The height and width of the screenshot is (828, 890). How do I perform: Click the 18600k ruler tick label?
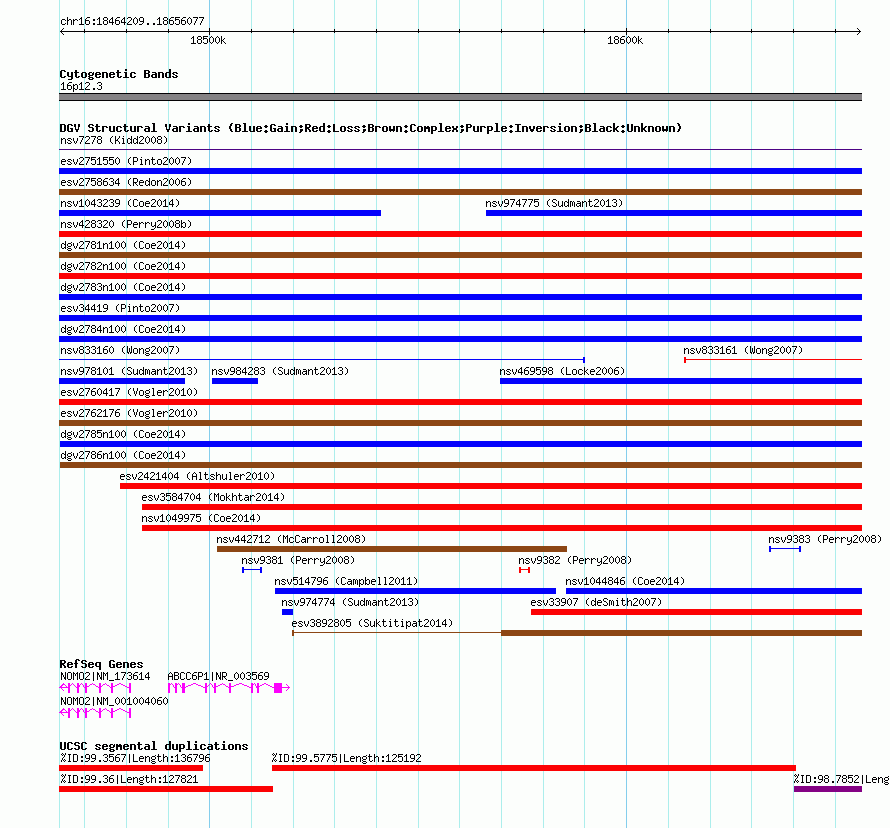(x=625, y=40)
